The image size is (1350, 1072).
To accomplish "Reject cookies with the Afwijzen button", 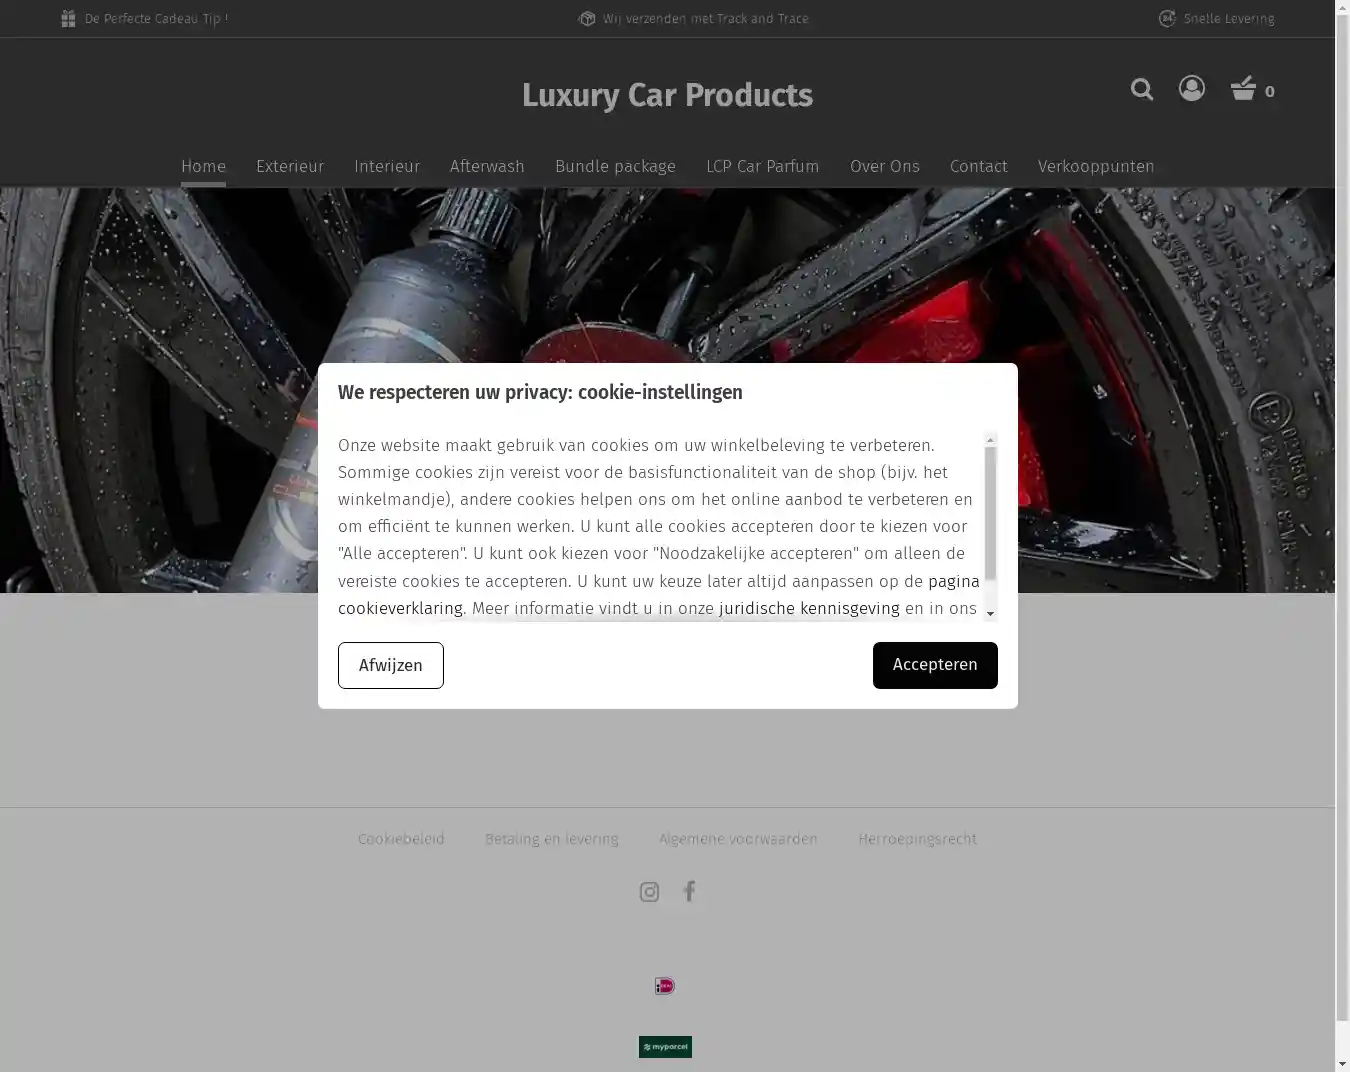I will [x=391, y=665].
